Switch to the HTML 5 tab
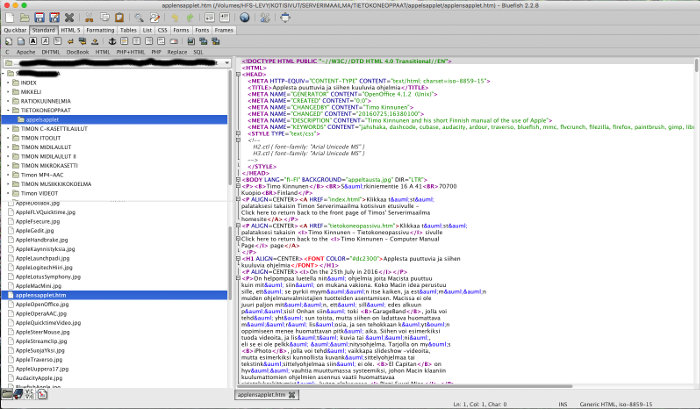Viewport: 700px width, 409px height. pyautogui.click(x=71, y=30)
